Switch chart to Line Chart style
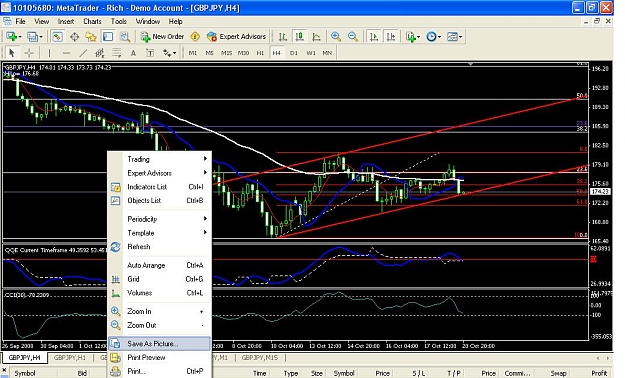Screen dimensions: 625x378 coord(316,37)
